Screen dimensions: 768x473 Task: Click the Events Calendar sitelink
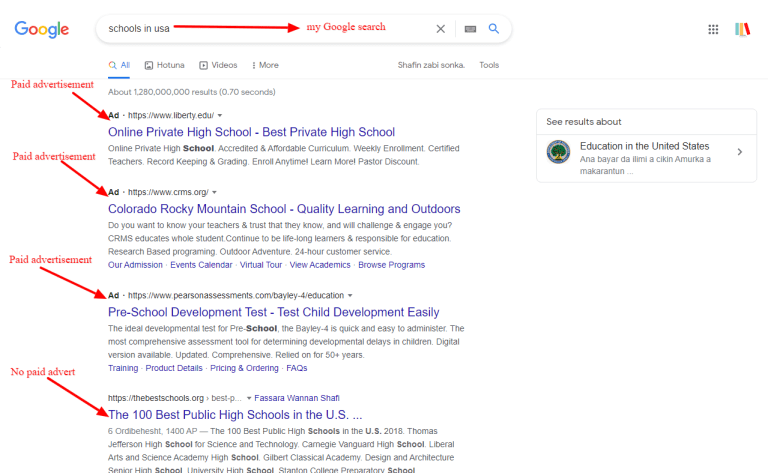coord(201,265)
